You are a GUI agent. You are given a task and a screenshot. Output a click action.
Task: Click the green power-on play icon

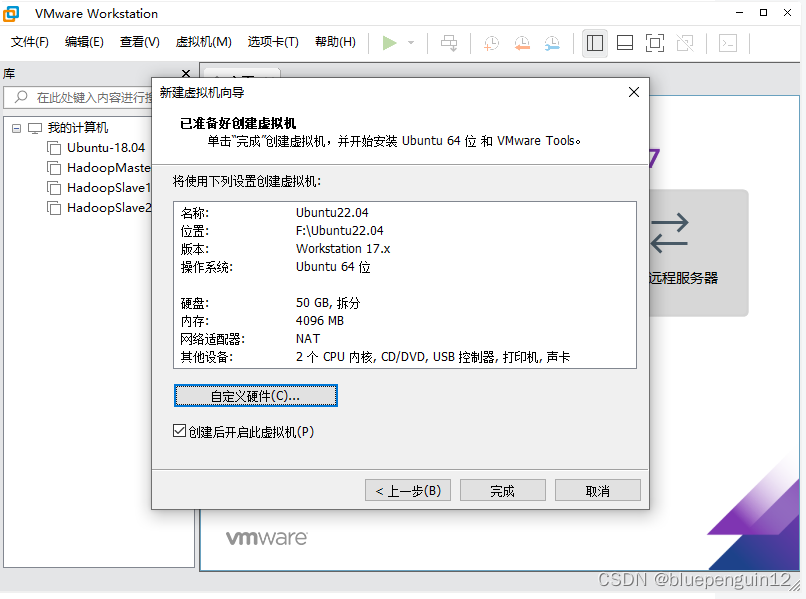coord(389,43)
